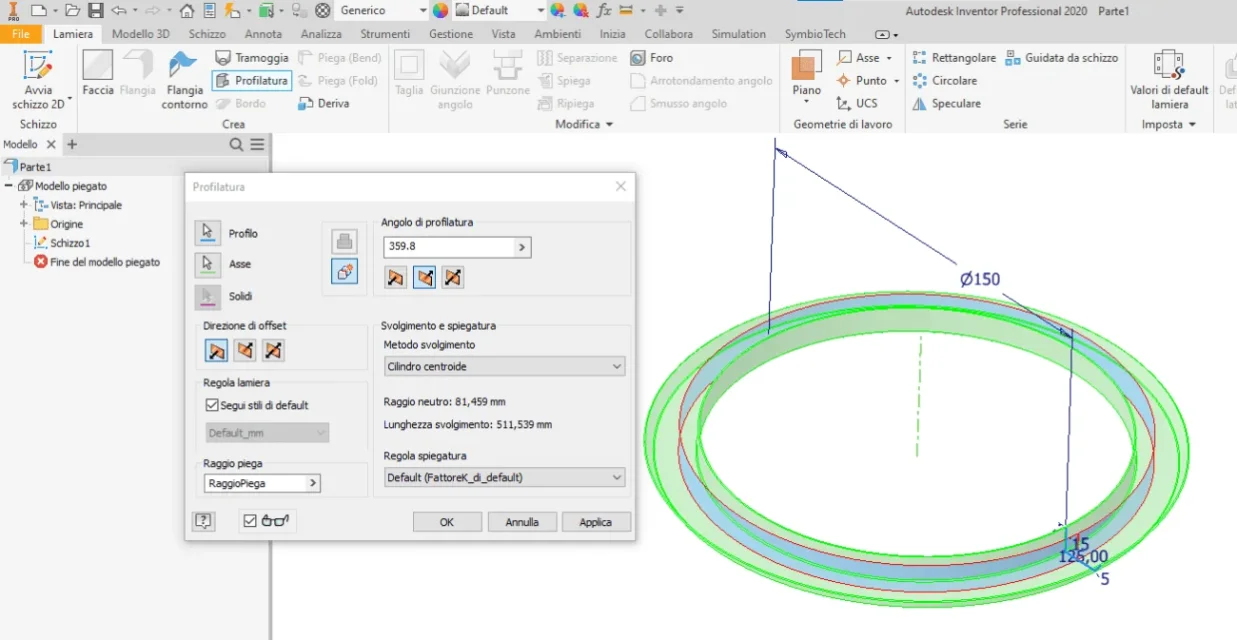Select third Angolo di profilatura direction

453,277
